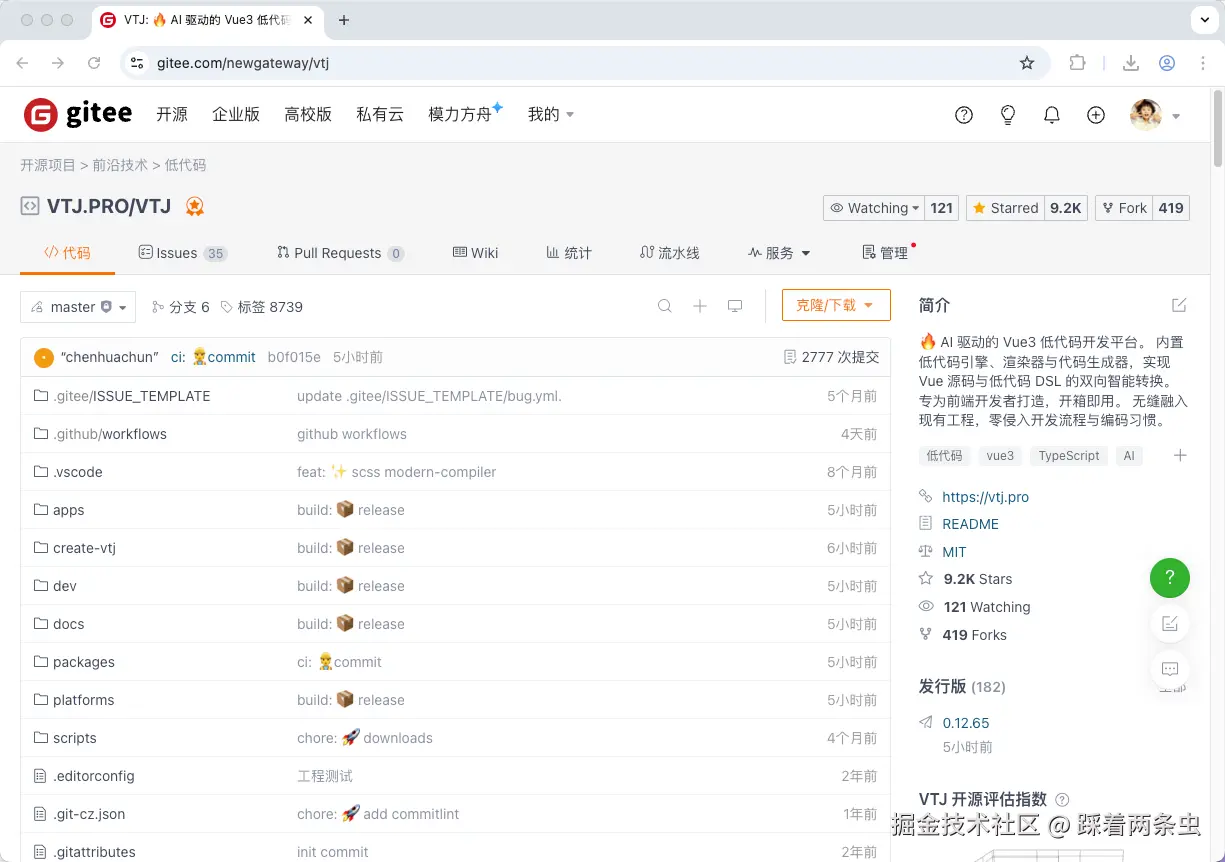Viewport: 1225px width, 862px height.
Task: Open 开源 in top navigation
Action: point(172,115)
